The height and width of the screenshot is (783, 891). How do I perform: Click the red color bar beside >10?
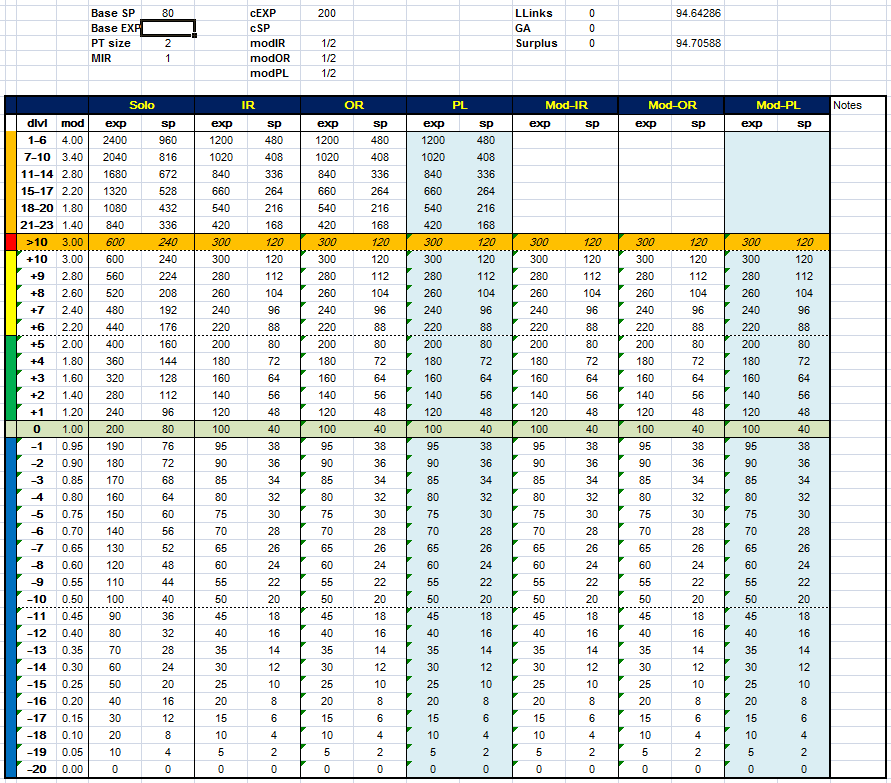click(x=9, y=242)
